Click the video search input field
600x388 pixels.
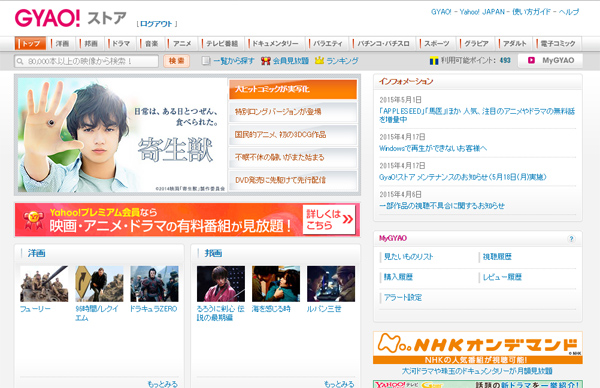[x=86, y=61]
